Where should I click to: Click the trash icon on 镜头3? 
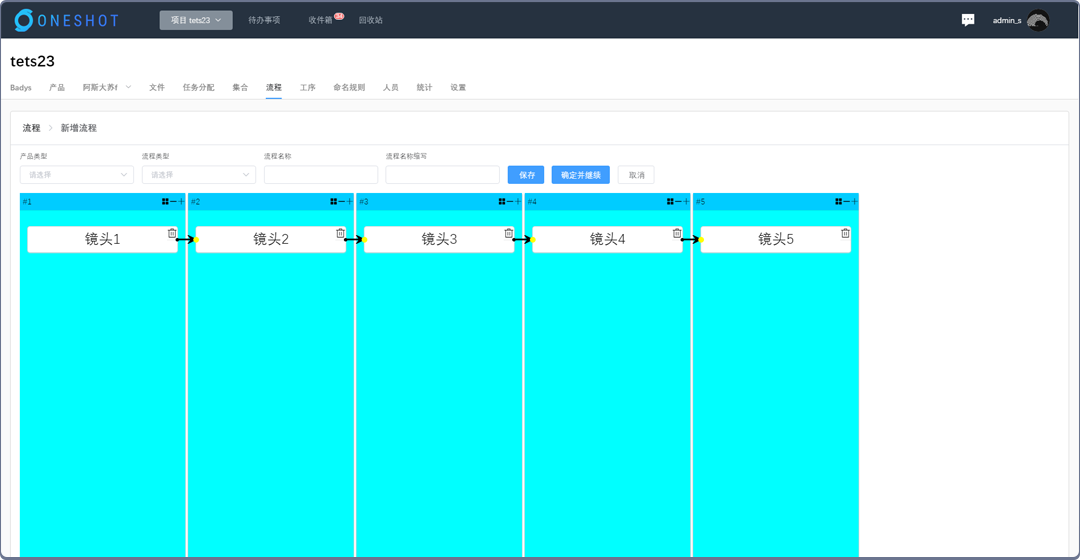click(x=509, y=233)
